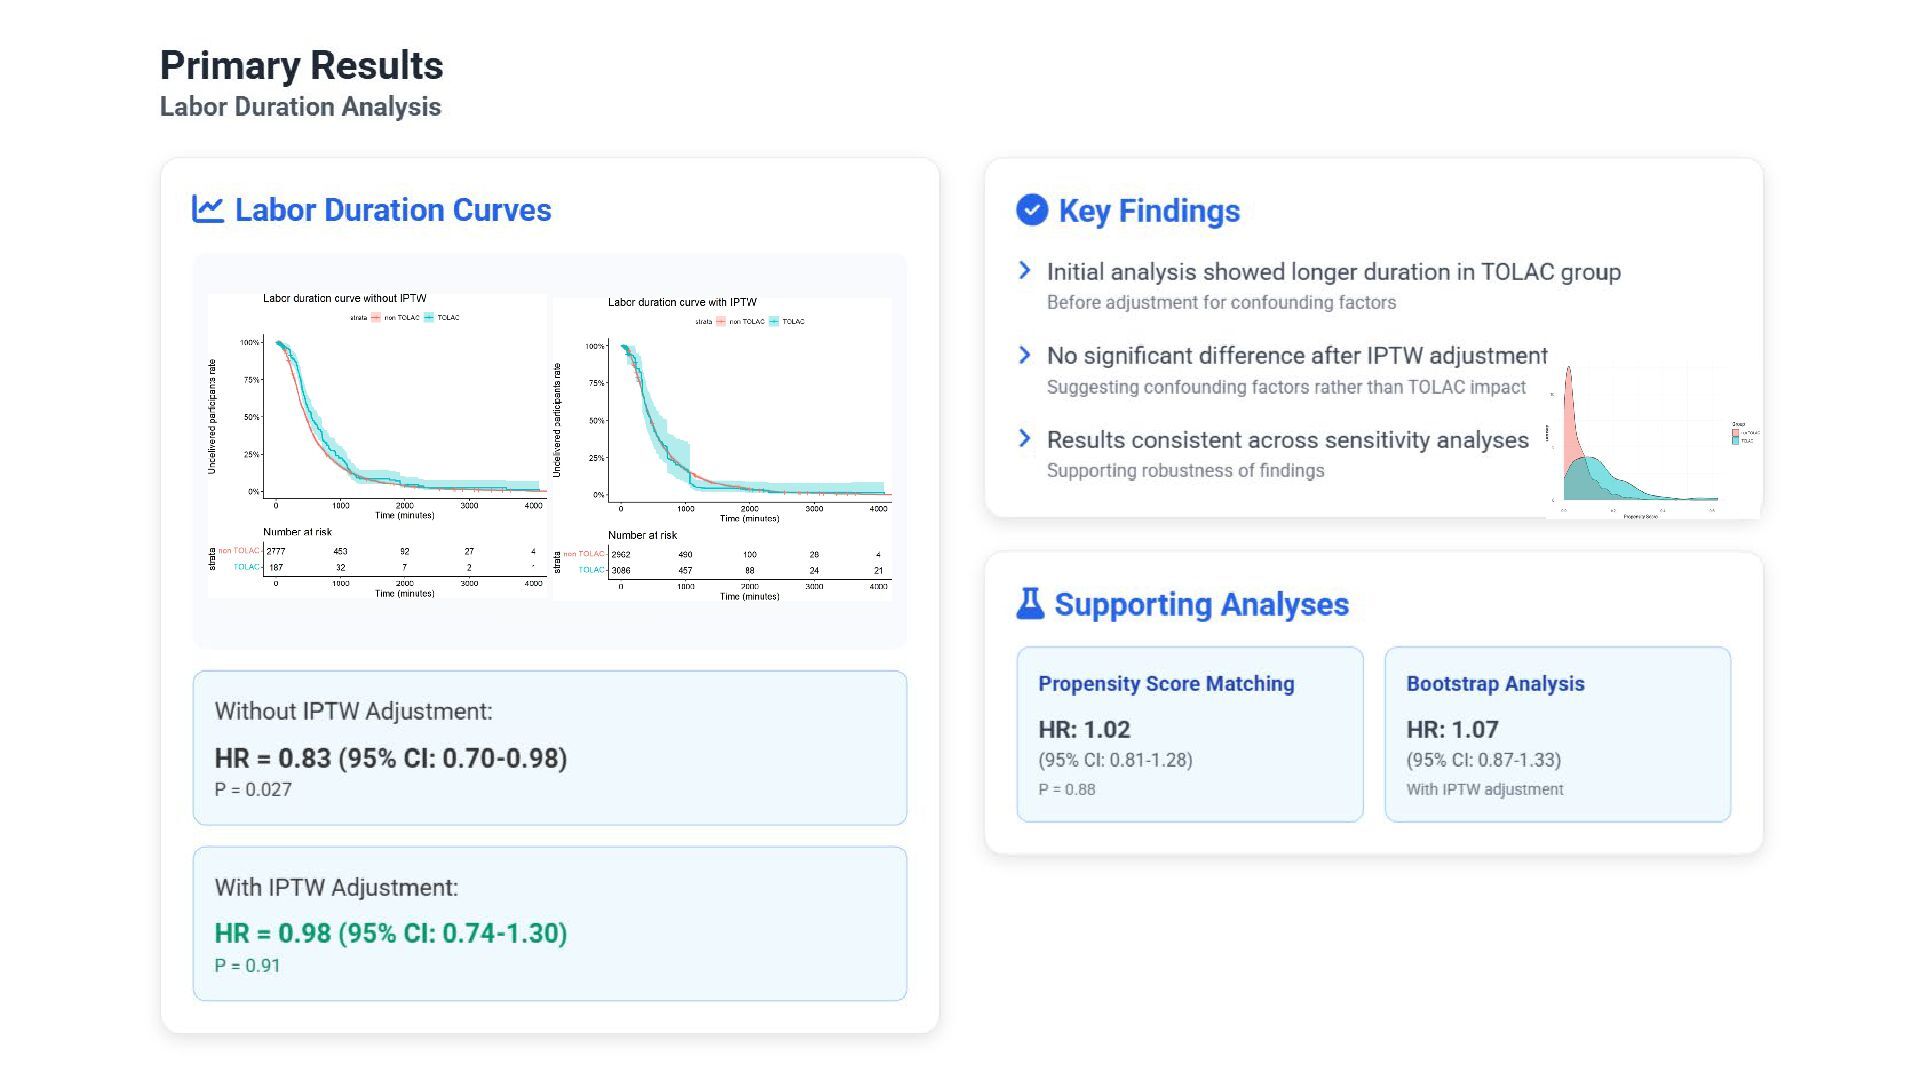Click 'Results consistent across sensitivity analyses'

pos(1288,440)
